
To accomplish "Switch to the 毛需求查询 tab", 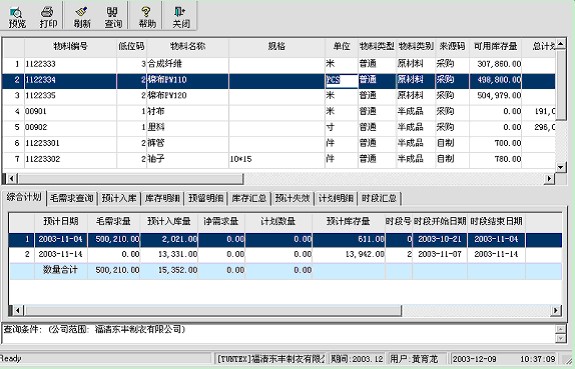I will click(x=72, y=198).
